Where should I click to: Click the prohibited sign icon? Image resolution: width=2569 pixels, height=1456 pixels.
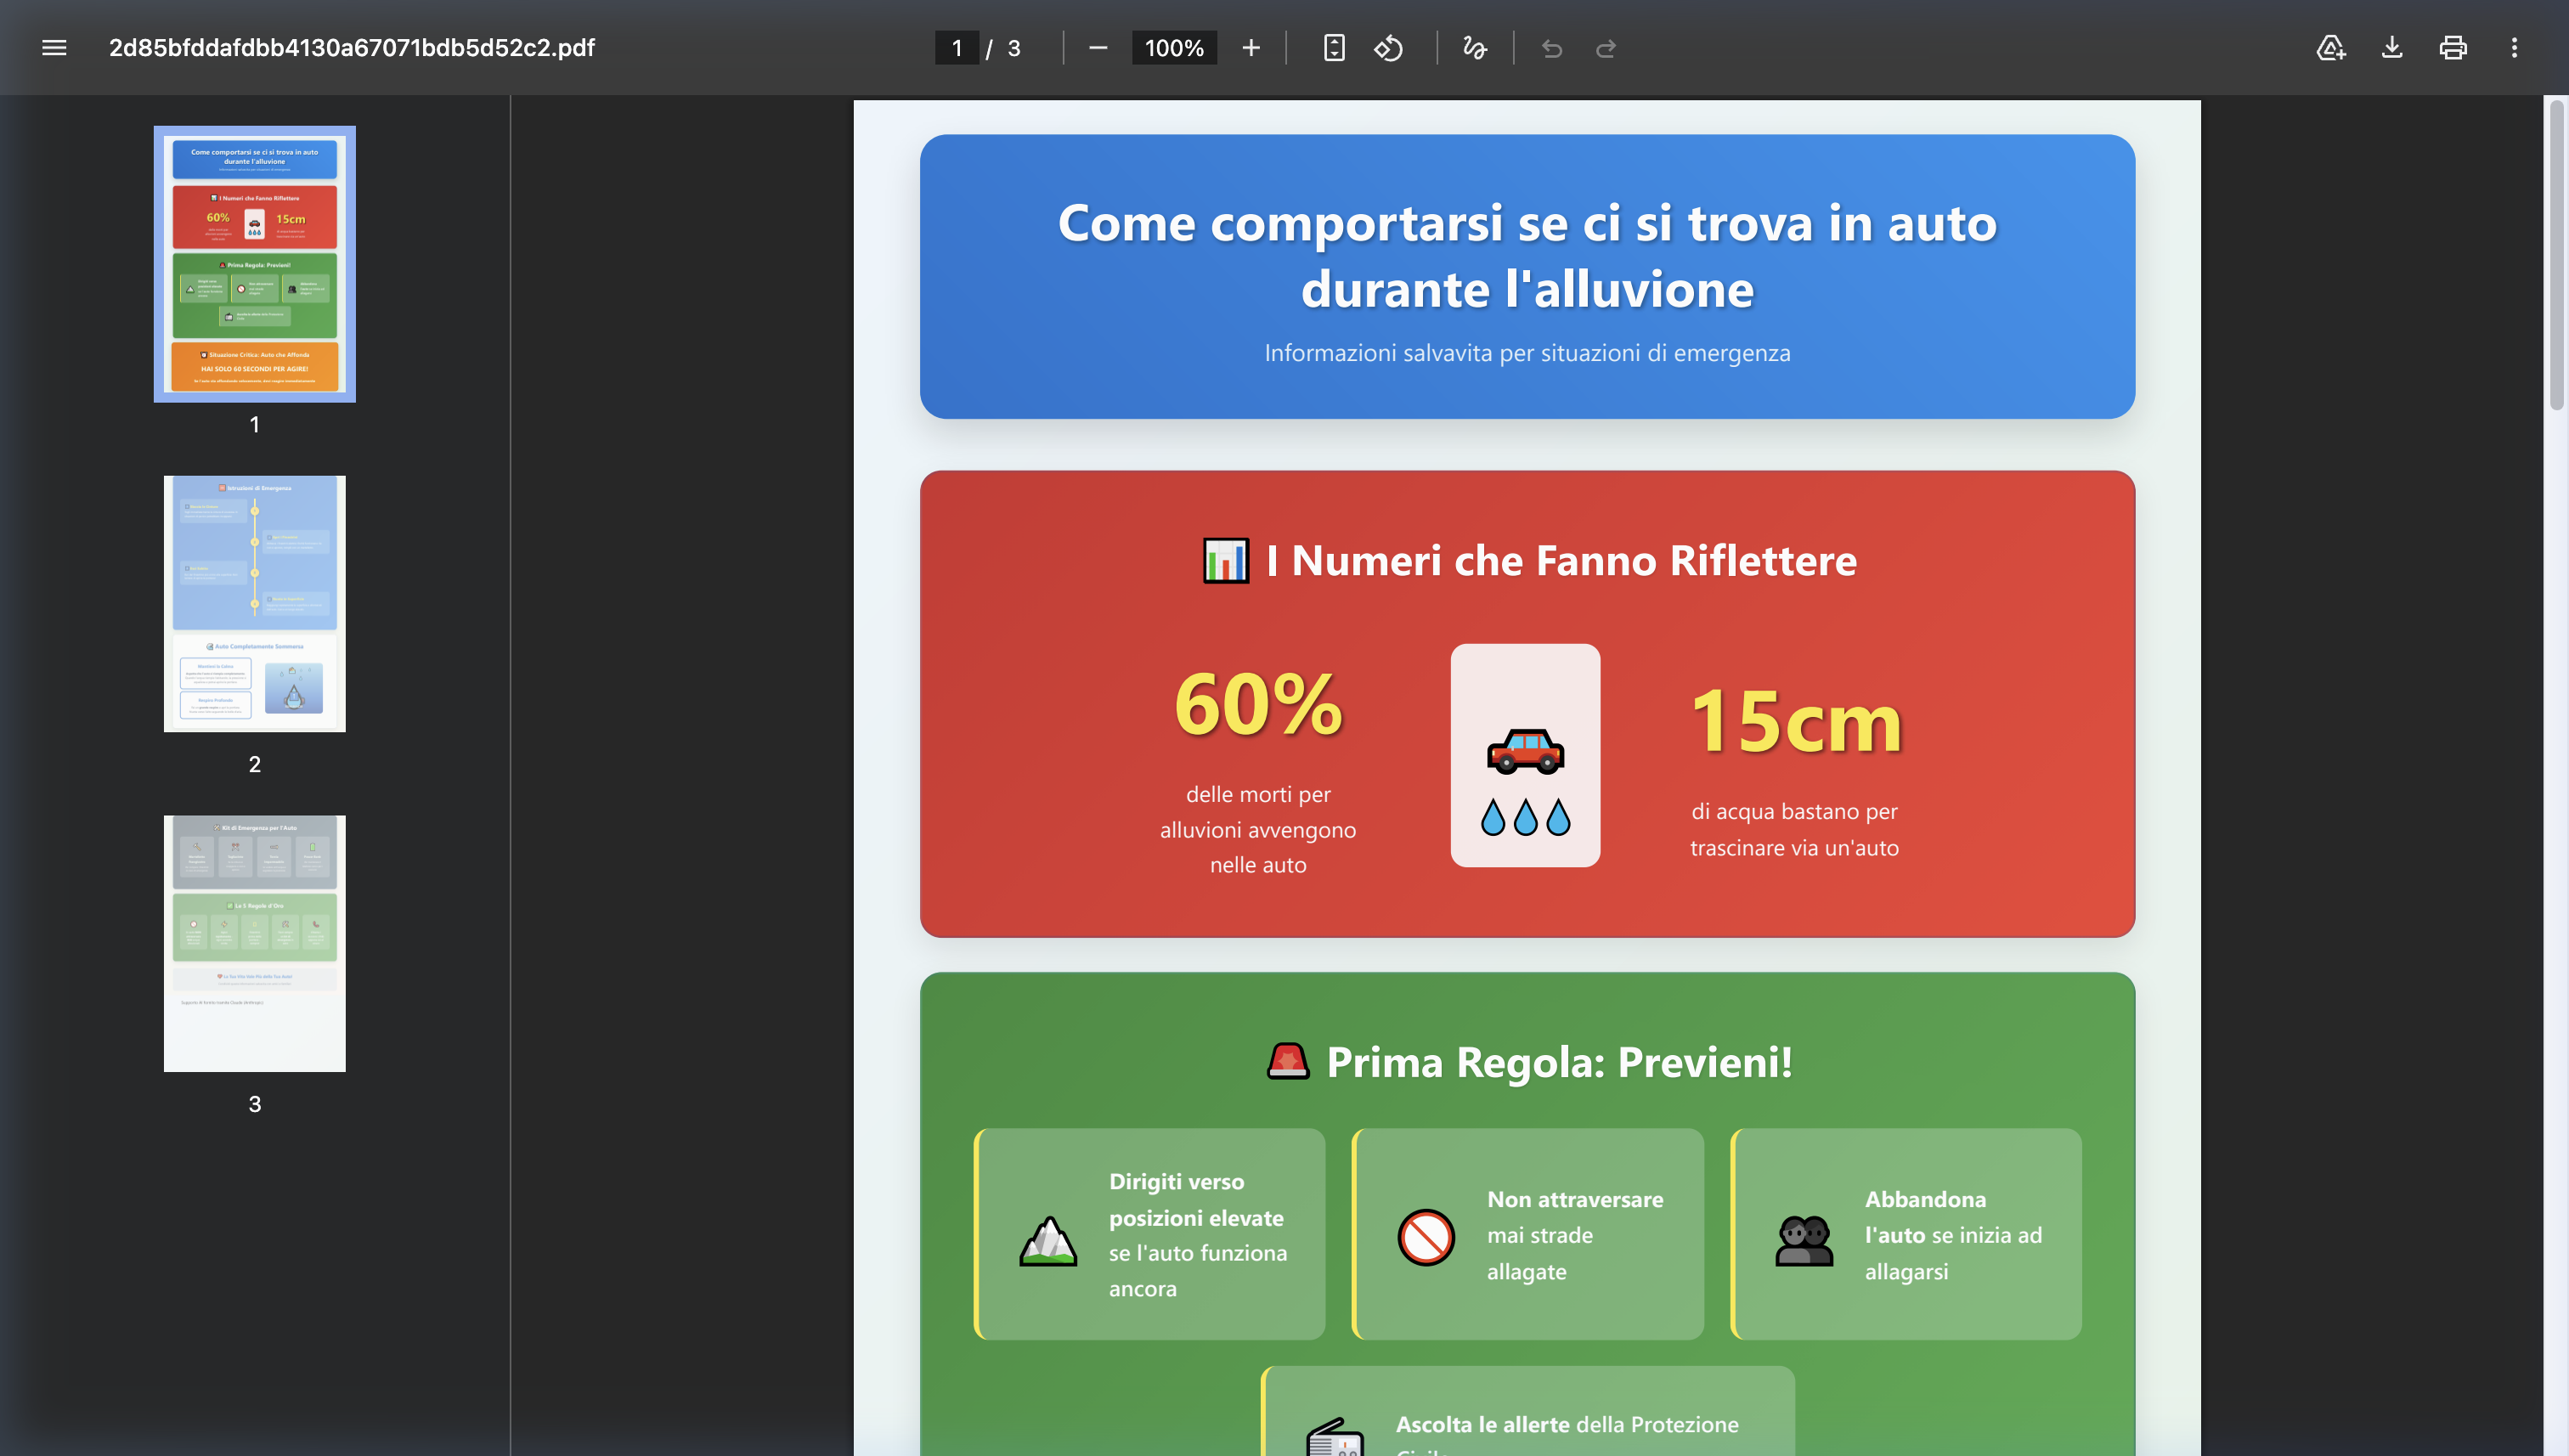[x=1426, y=1238]
